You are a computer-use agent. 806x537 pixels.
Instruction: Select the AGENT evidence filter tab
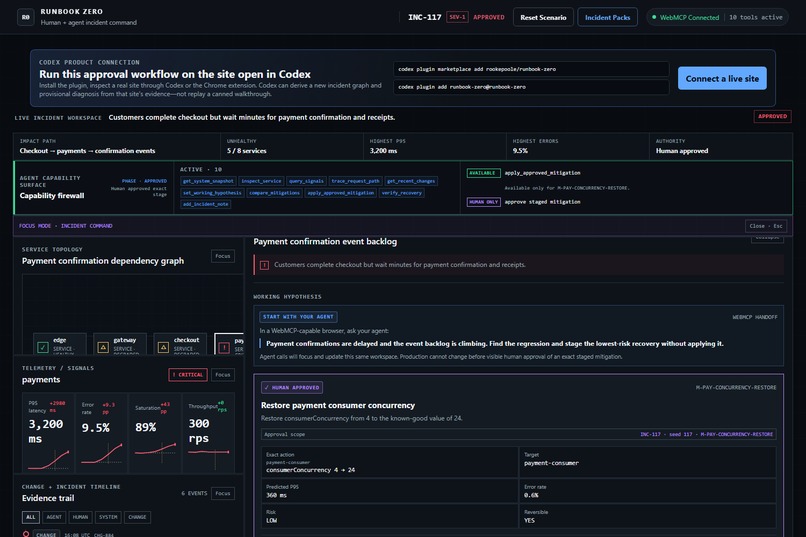point(53,517)
